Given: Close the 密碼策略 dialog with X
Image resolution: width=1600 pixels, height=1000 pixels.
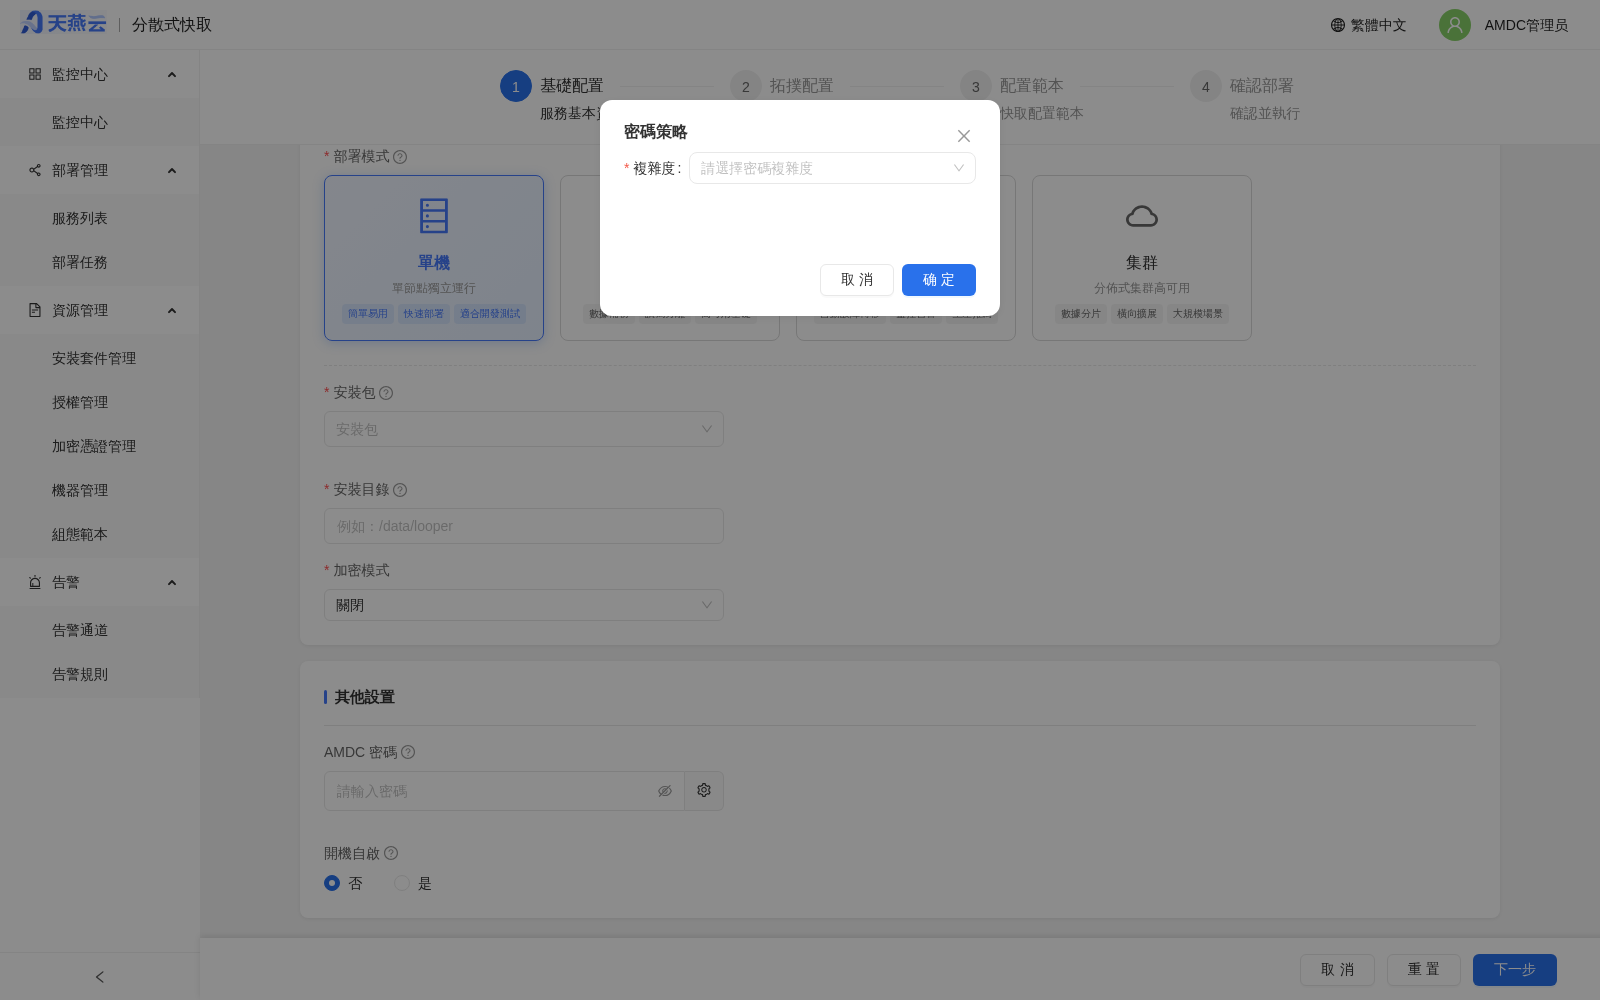Looking at the screenshot, I should tap(964, 136).
